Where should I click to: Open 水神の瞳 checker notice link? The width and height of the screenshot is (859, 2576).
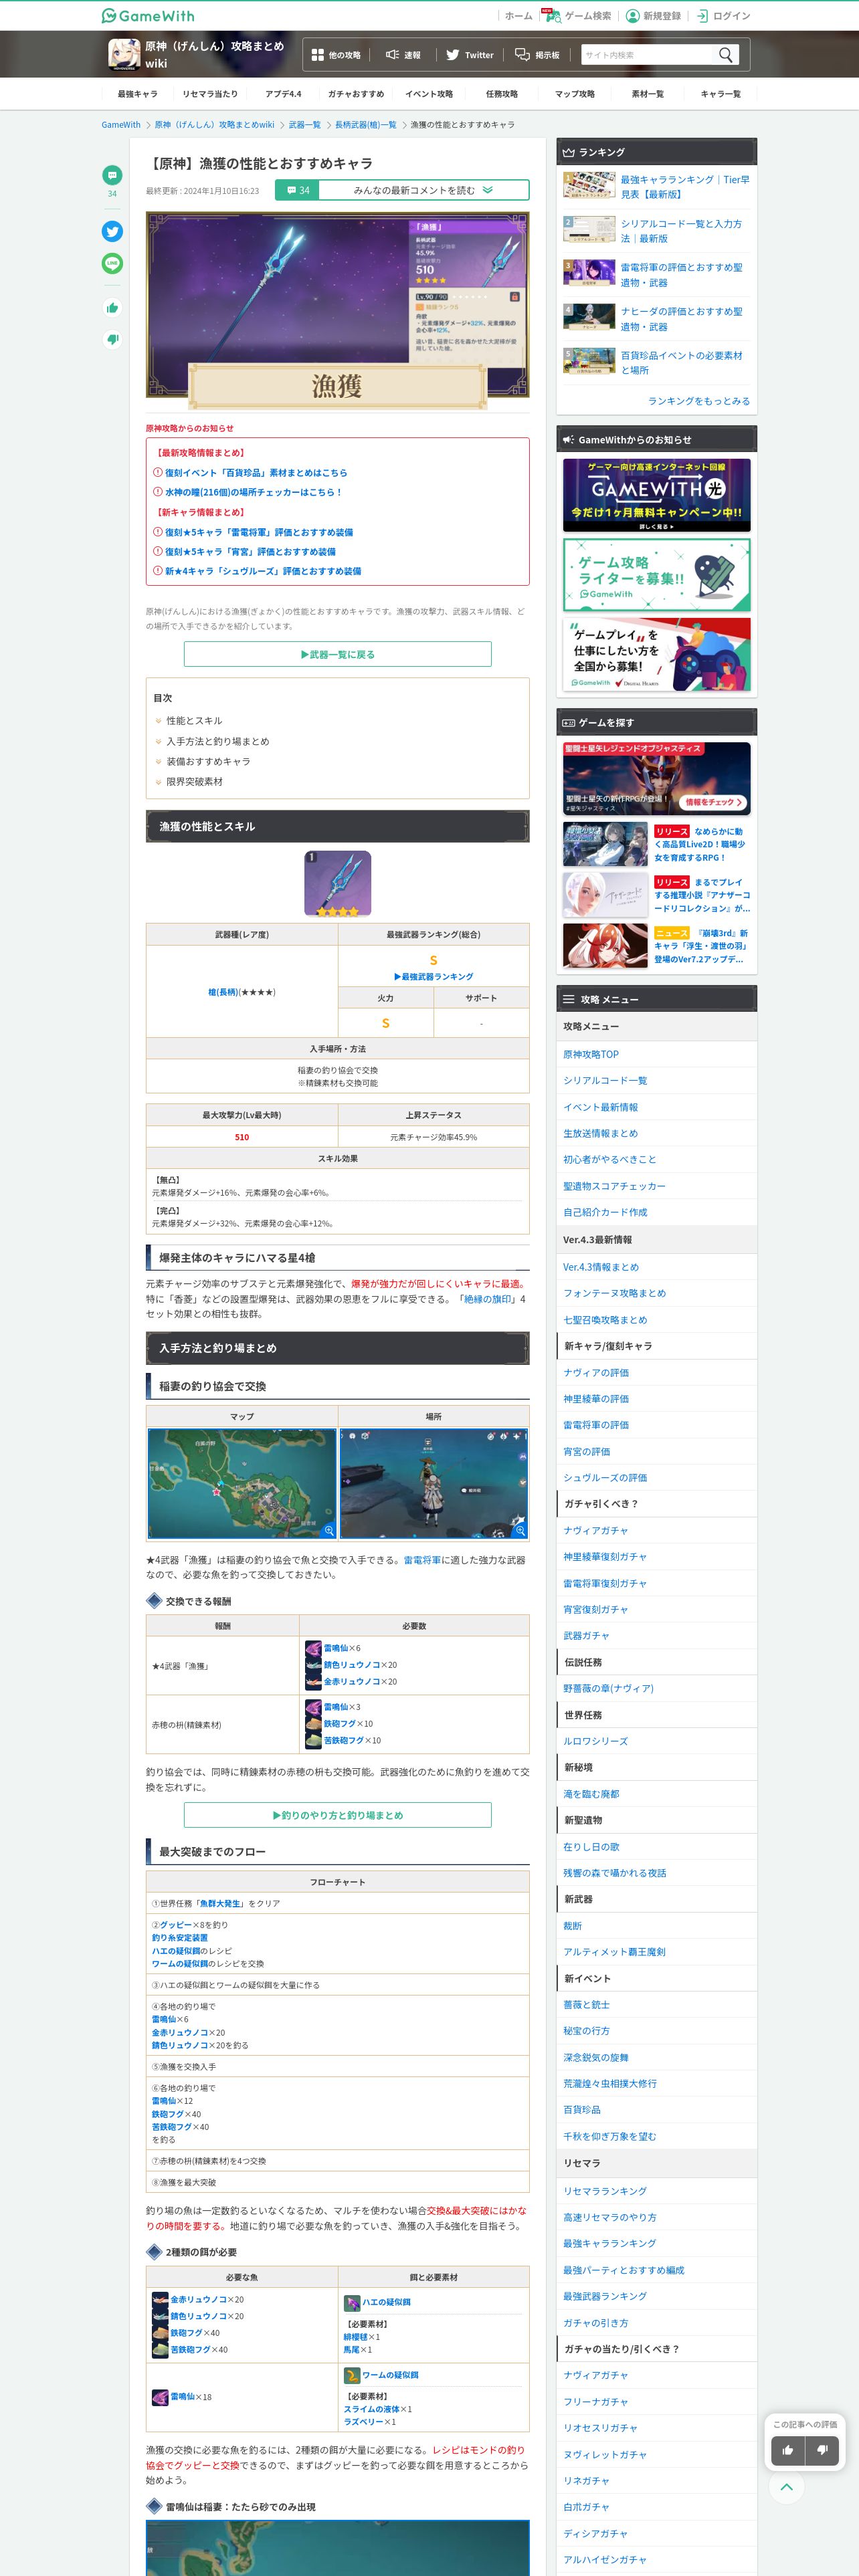[x=253, y=492]
